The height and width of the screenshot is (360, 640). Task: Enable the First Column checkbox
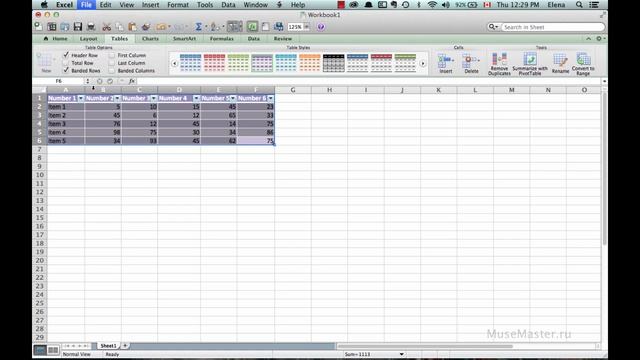point(112,55)
